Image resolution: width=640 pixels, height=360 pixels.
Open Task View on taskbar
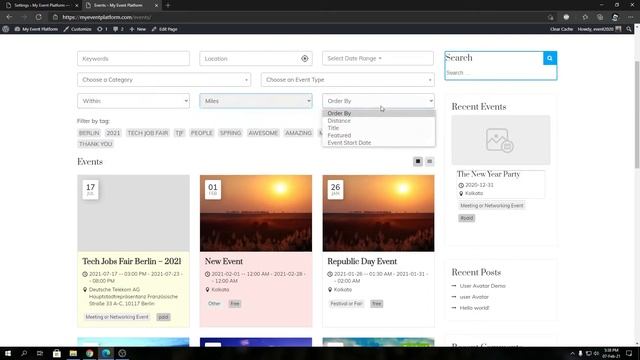tap(40, 353)
